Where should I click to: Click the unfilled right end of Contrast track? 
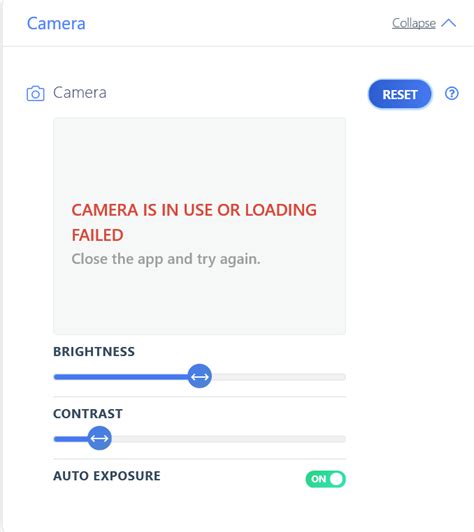(x=229, y=439)
